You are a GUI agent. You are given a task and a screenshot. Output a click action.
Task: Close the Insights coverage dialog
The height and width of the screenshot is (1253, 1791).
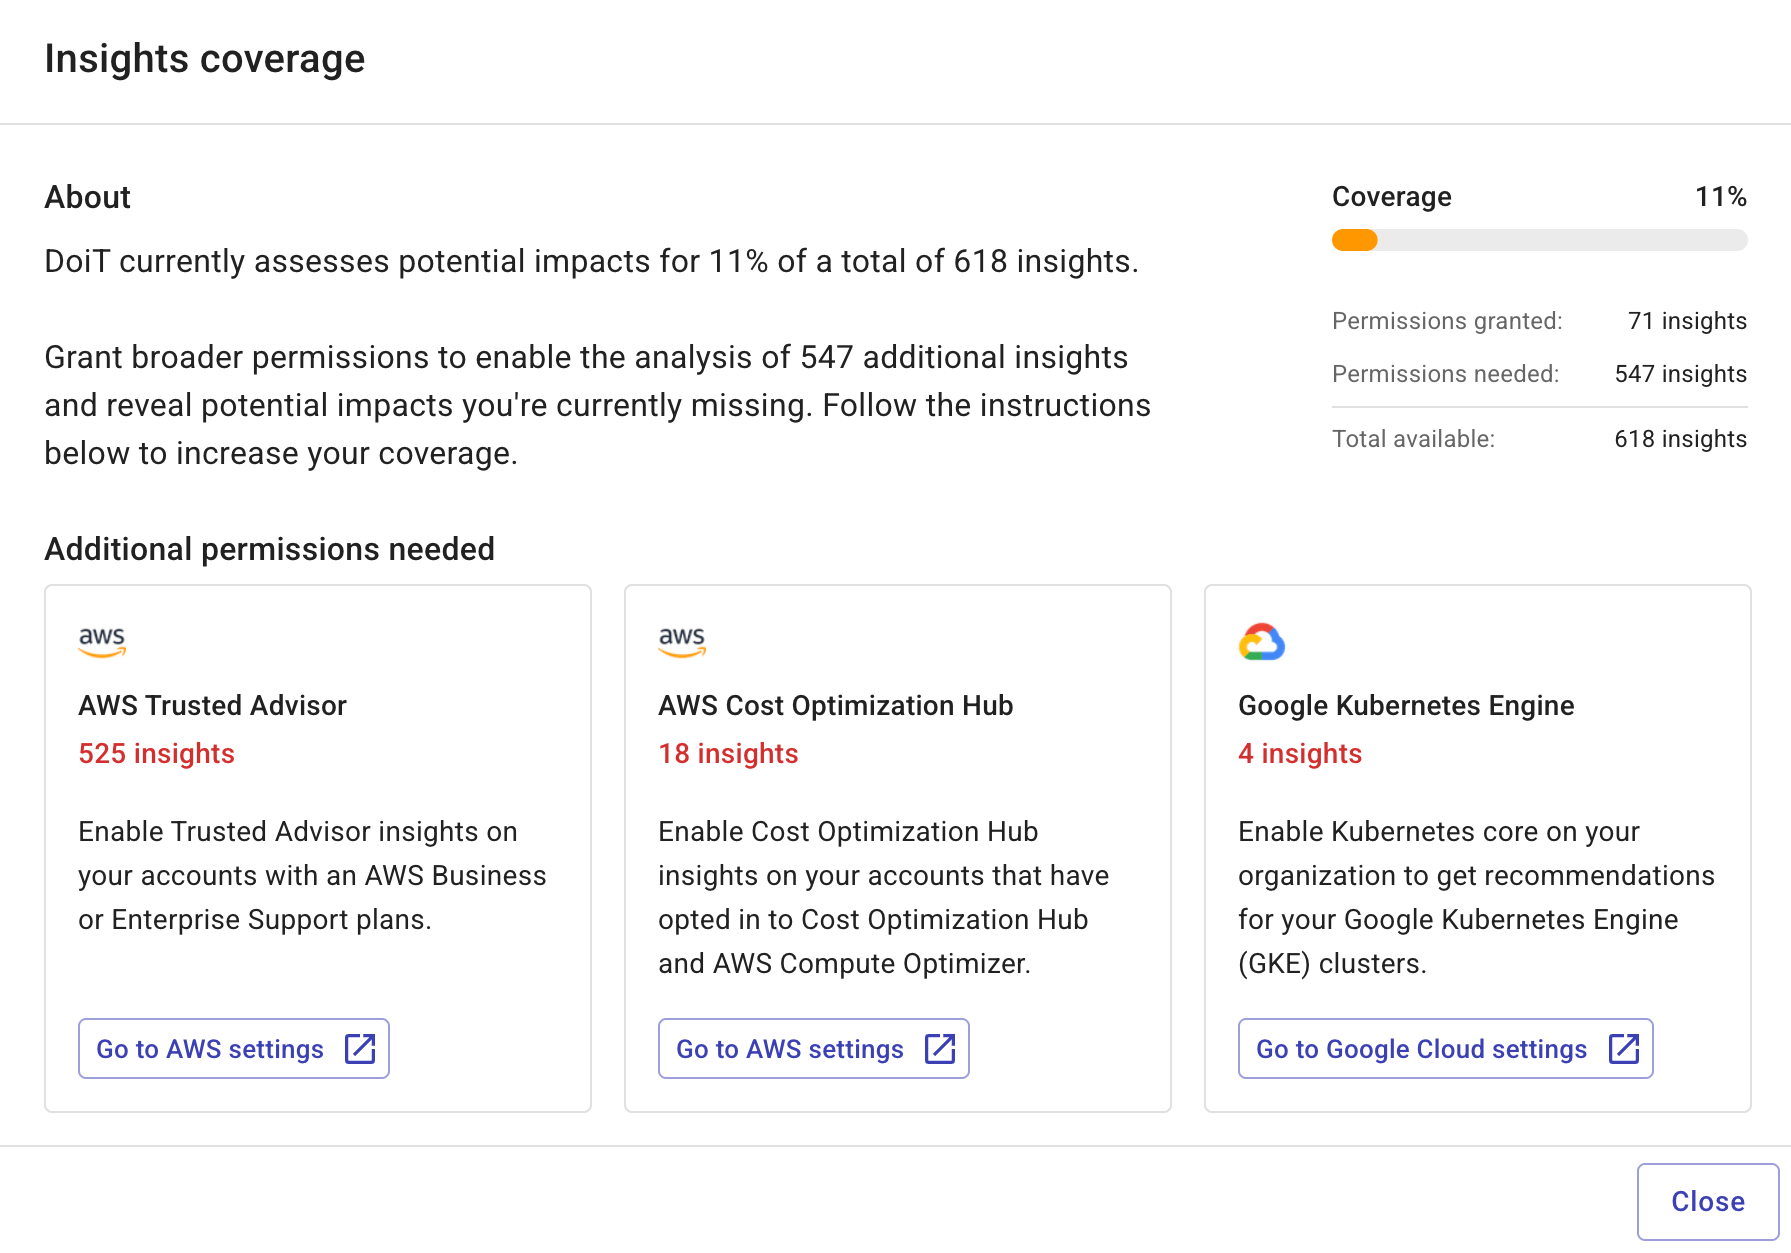1708,1201
